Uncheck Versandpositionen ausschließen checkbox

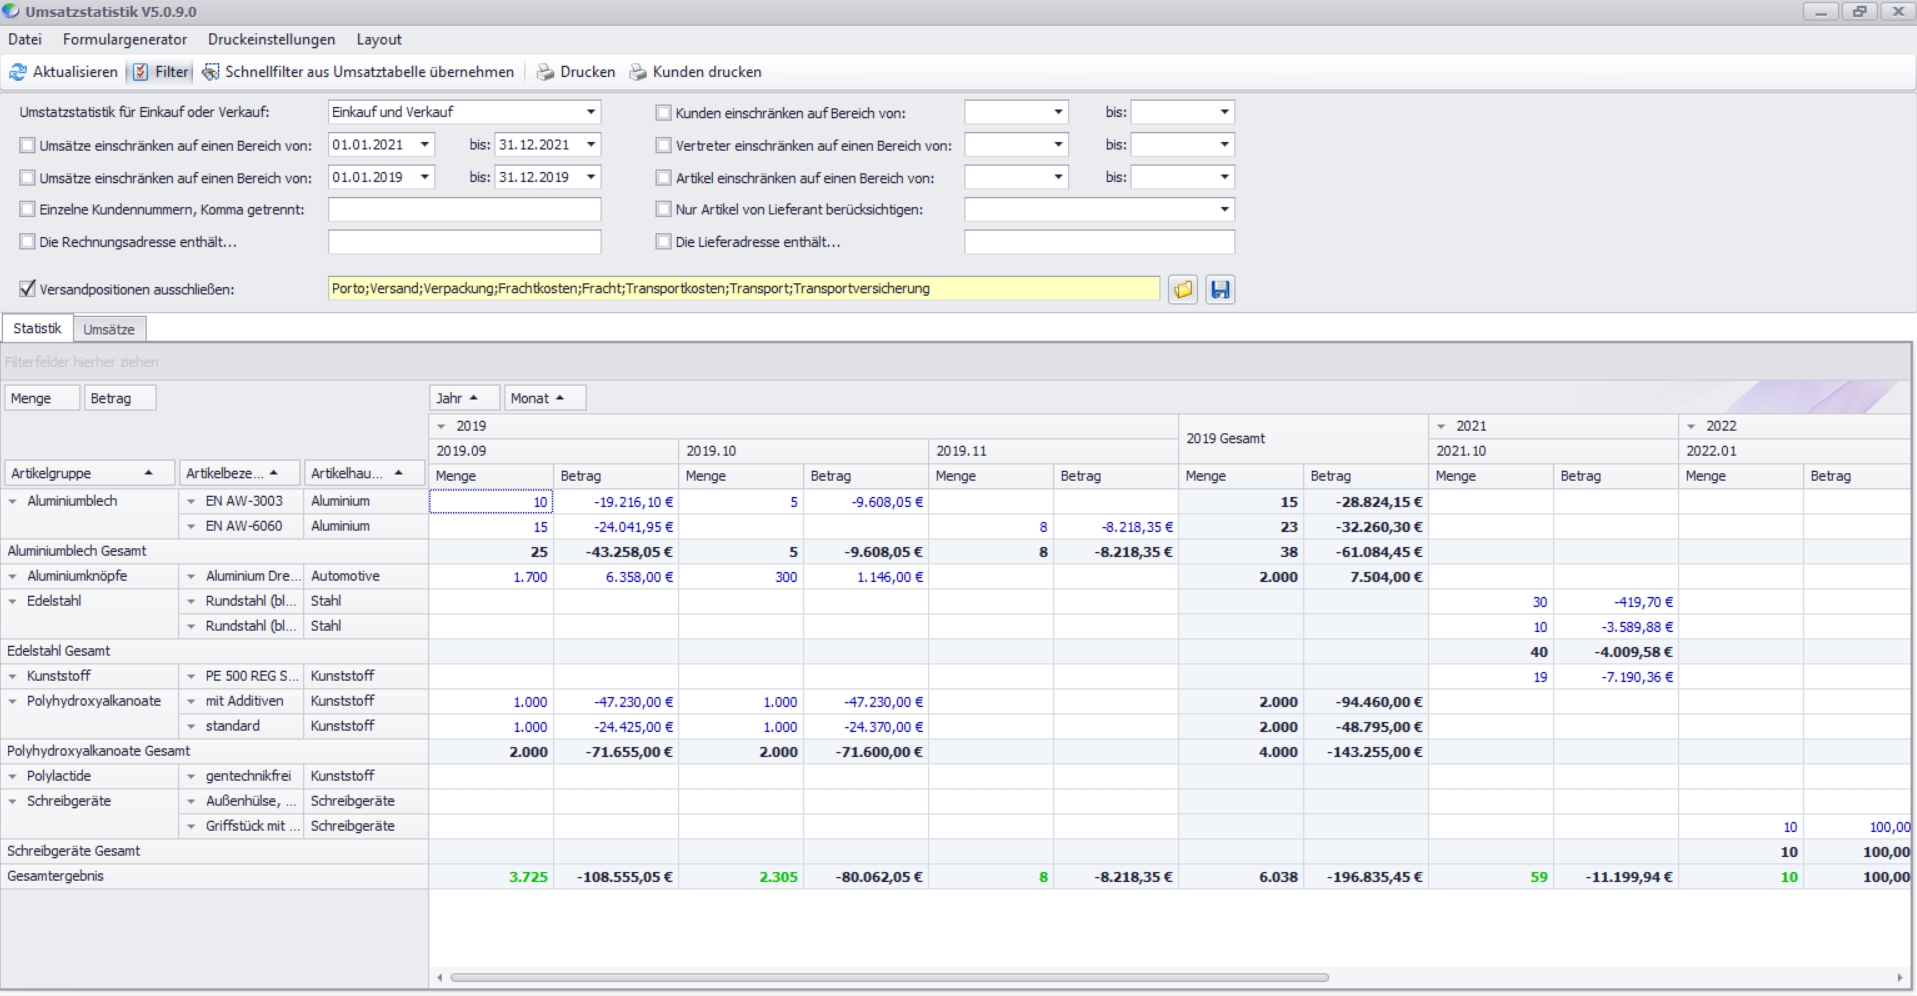coord(28,289)
